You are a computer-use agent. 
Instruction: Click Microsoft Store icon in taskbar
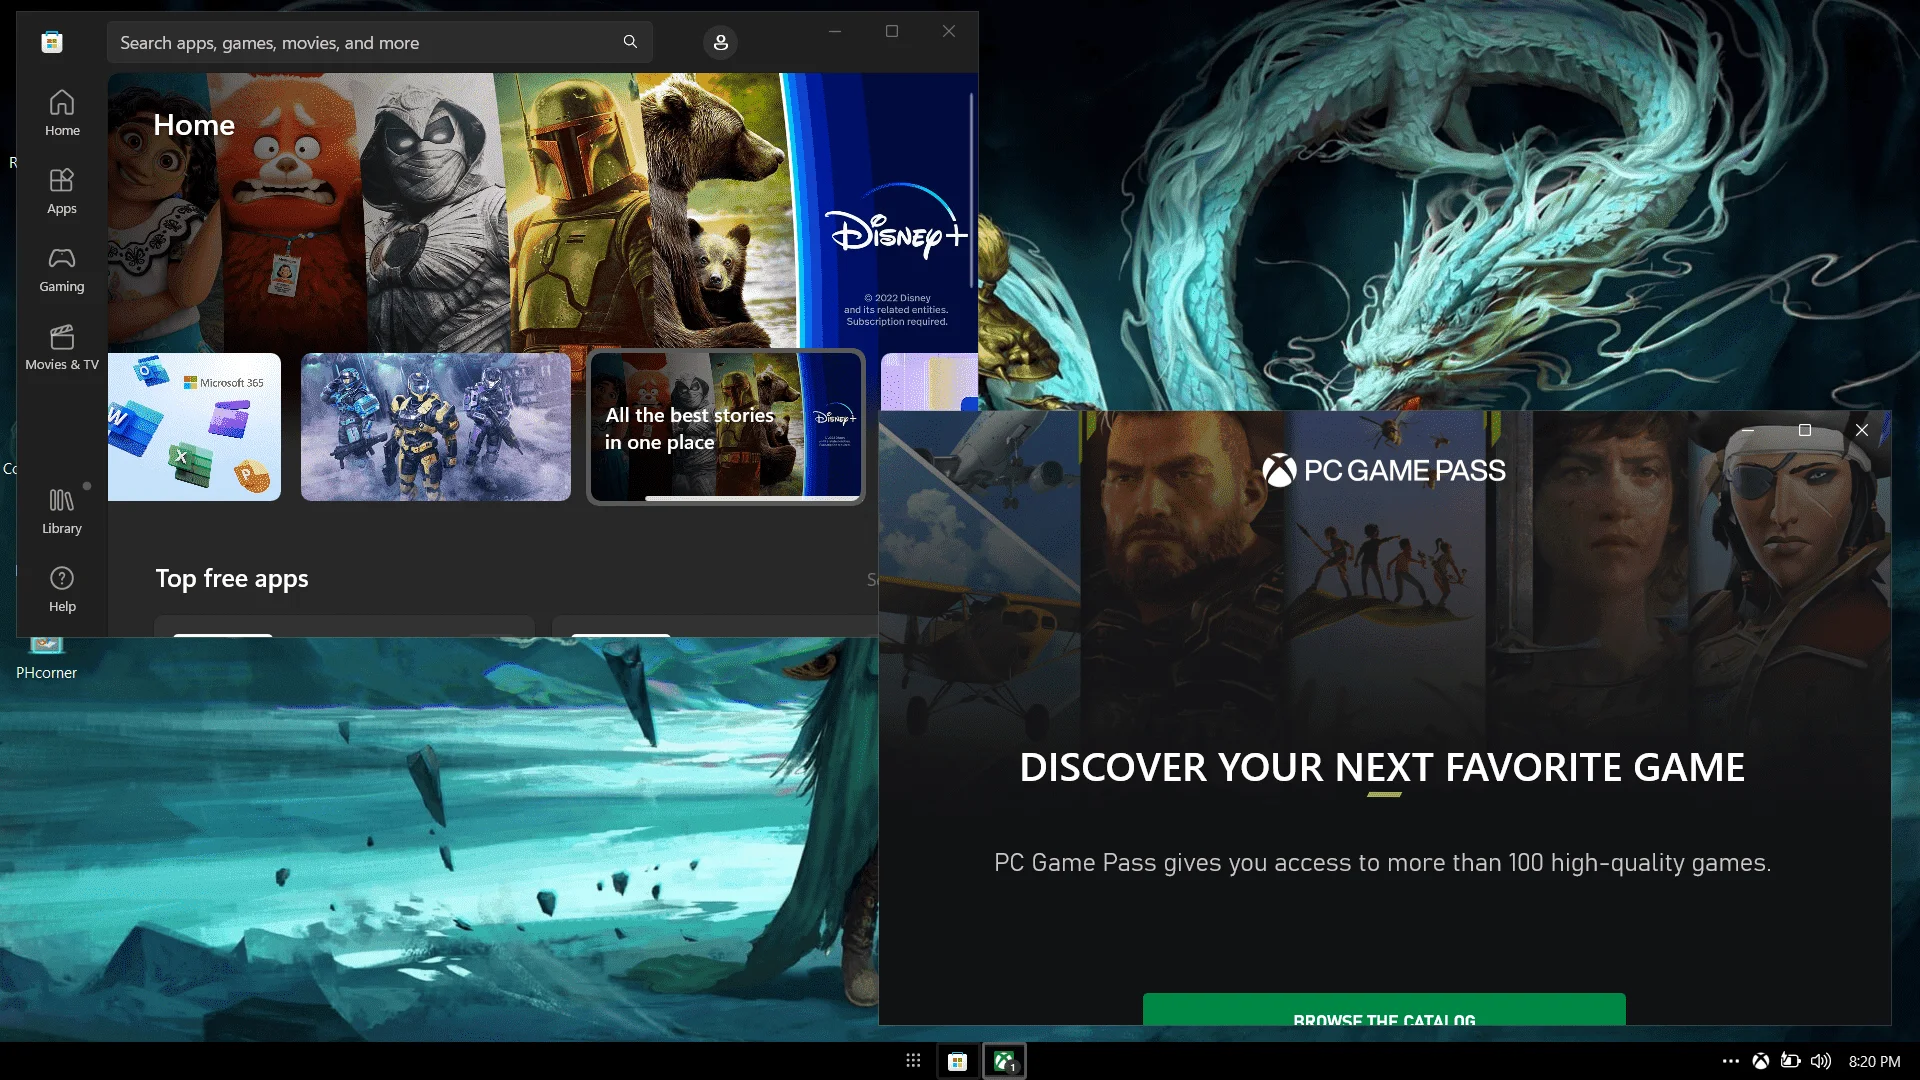(957, 1061)
